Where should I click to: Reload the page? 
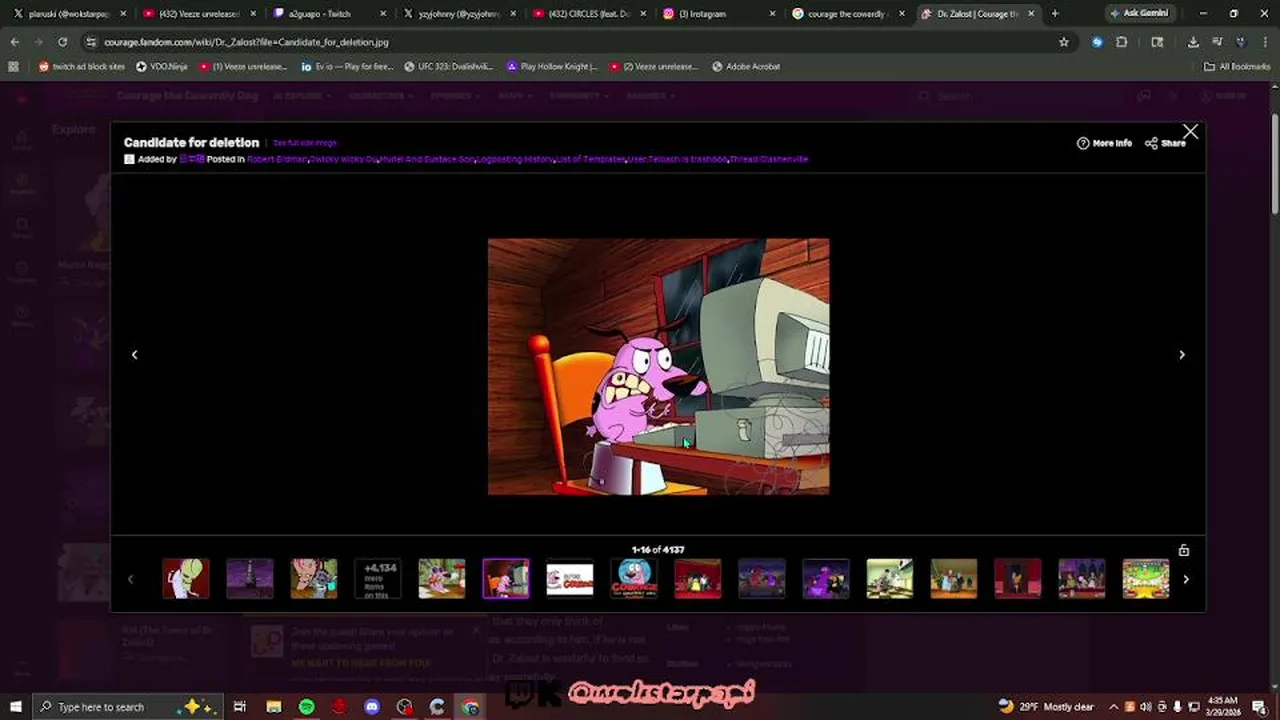(62, 42)
